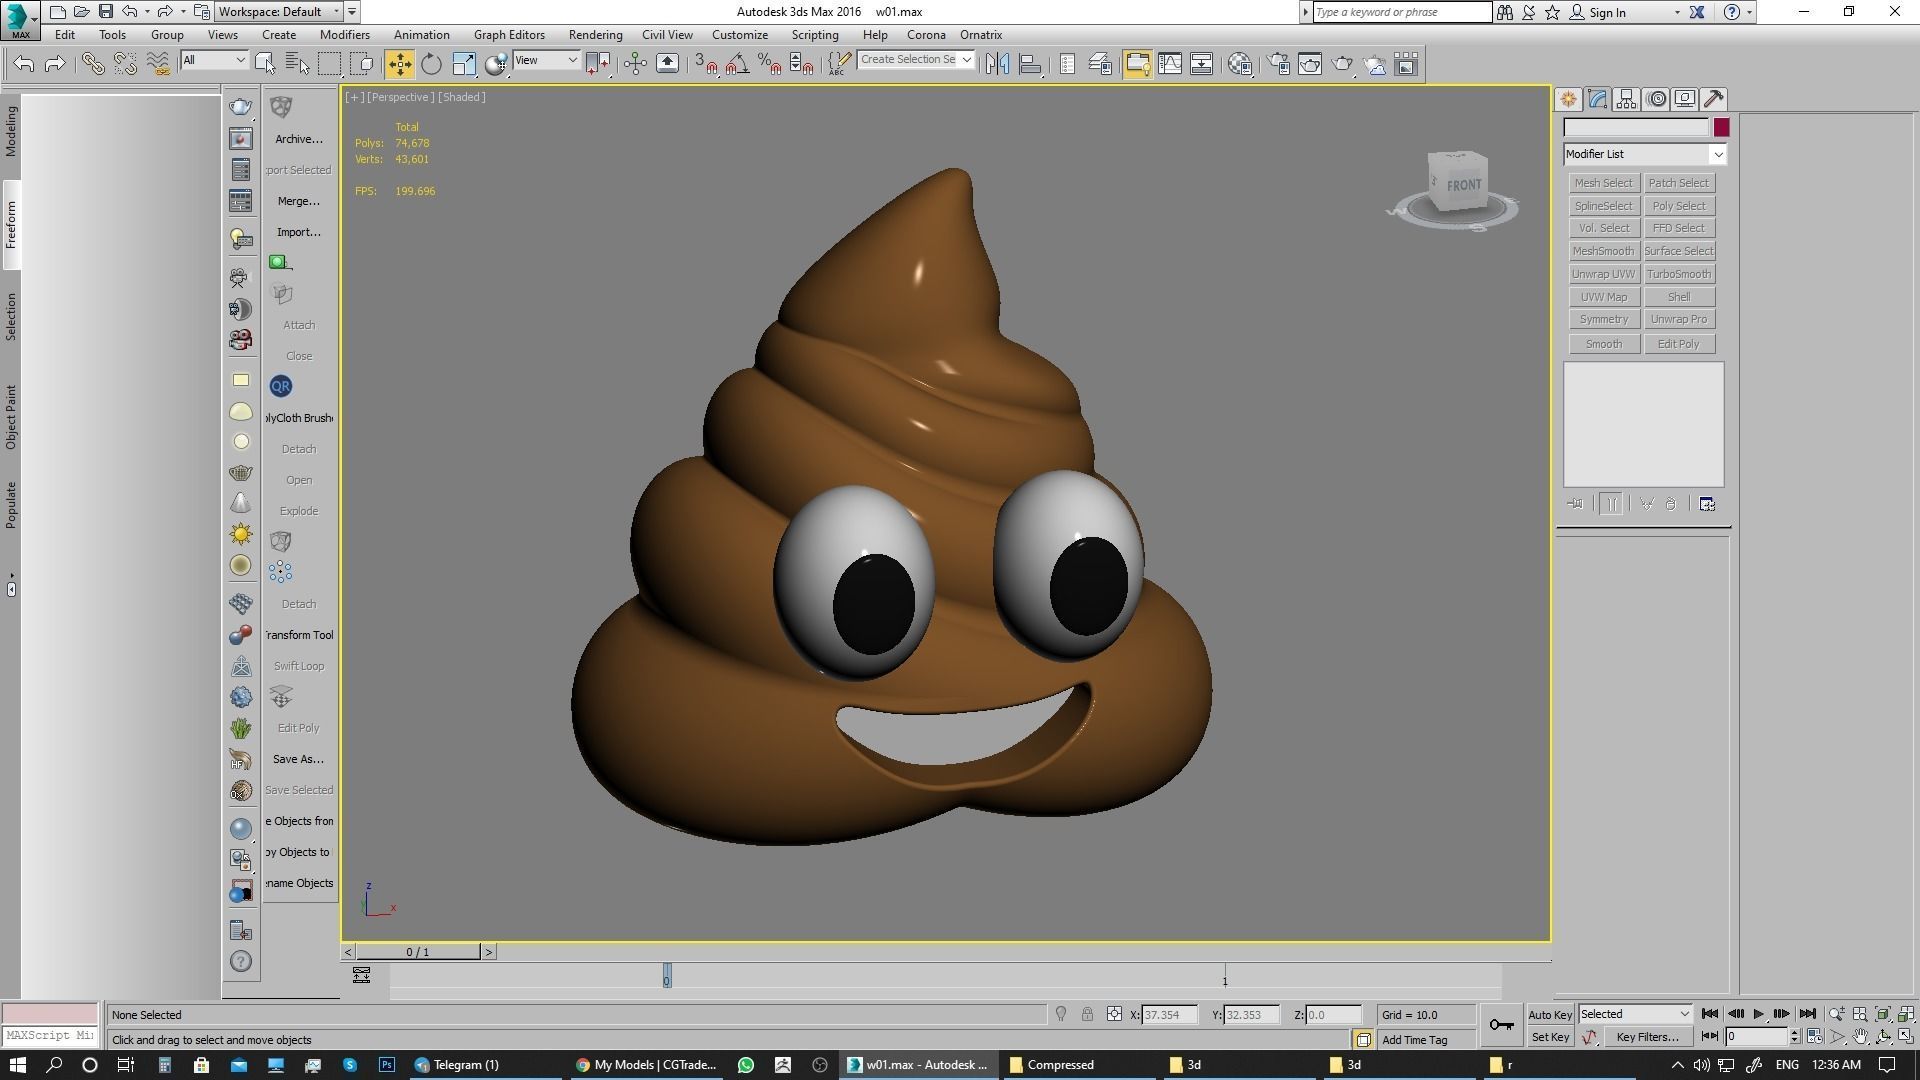The height and width of the screenshot is (1080, 1920).
Task: Open the Scripting menu
Action: point(815,35)
